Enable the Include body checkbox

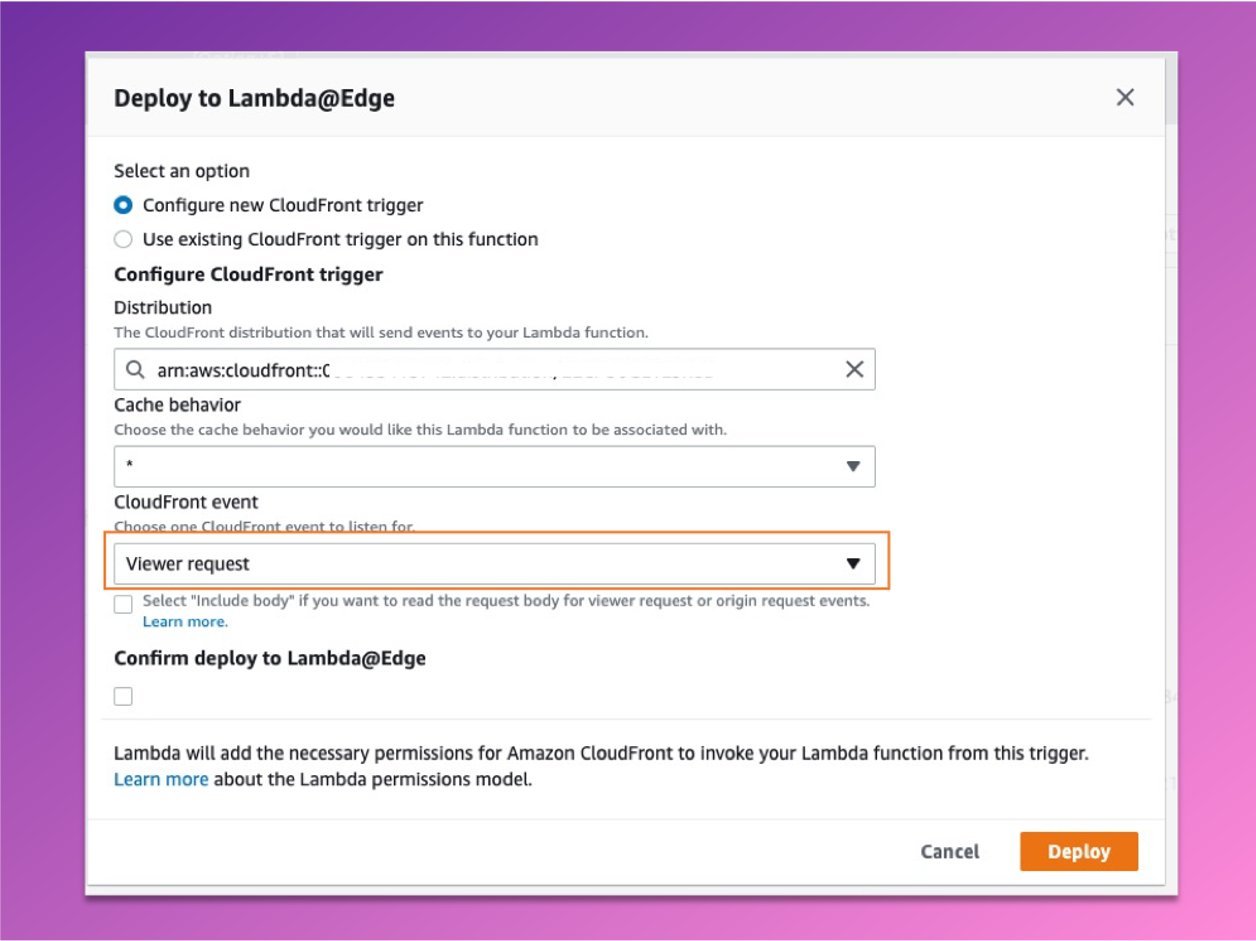pos(123,604)
